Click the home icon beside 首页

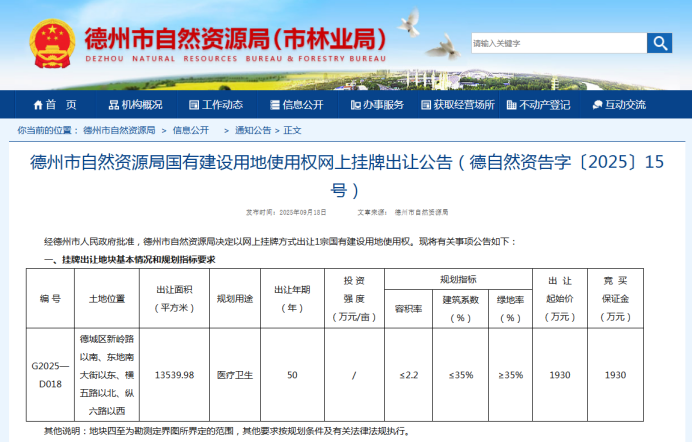pyautogui.click(x=38, y=105)
